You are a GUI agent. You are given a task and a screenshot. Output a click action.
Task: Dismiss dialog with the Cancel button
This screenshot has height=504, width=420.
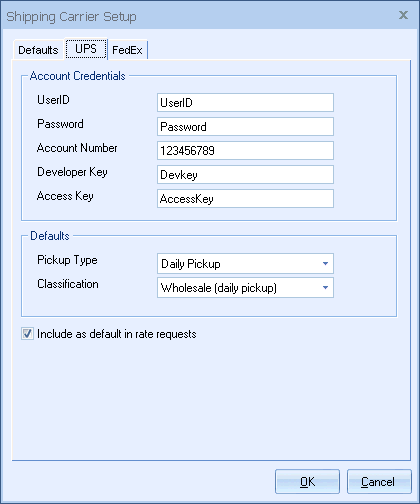[379, 482]
